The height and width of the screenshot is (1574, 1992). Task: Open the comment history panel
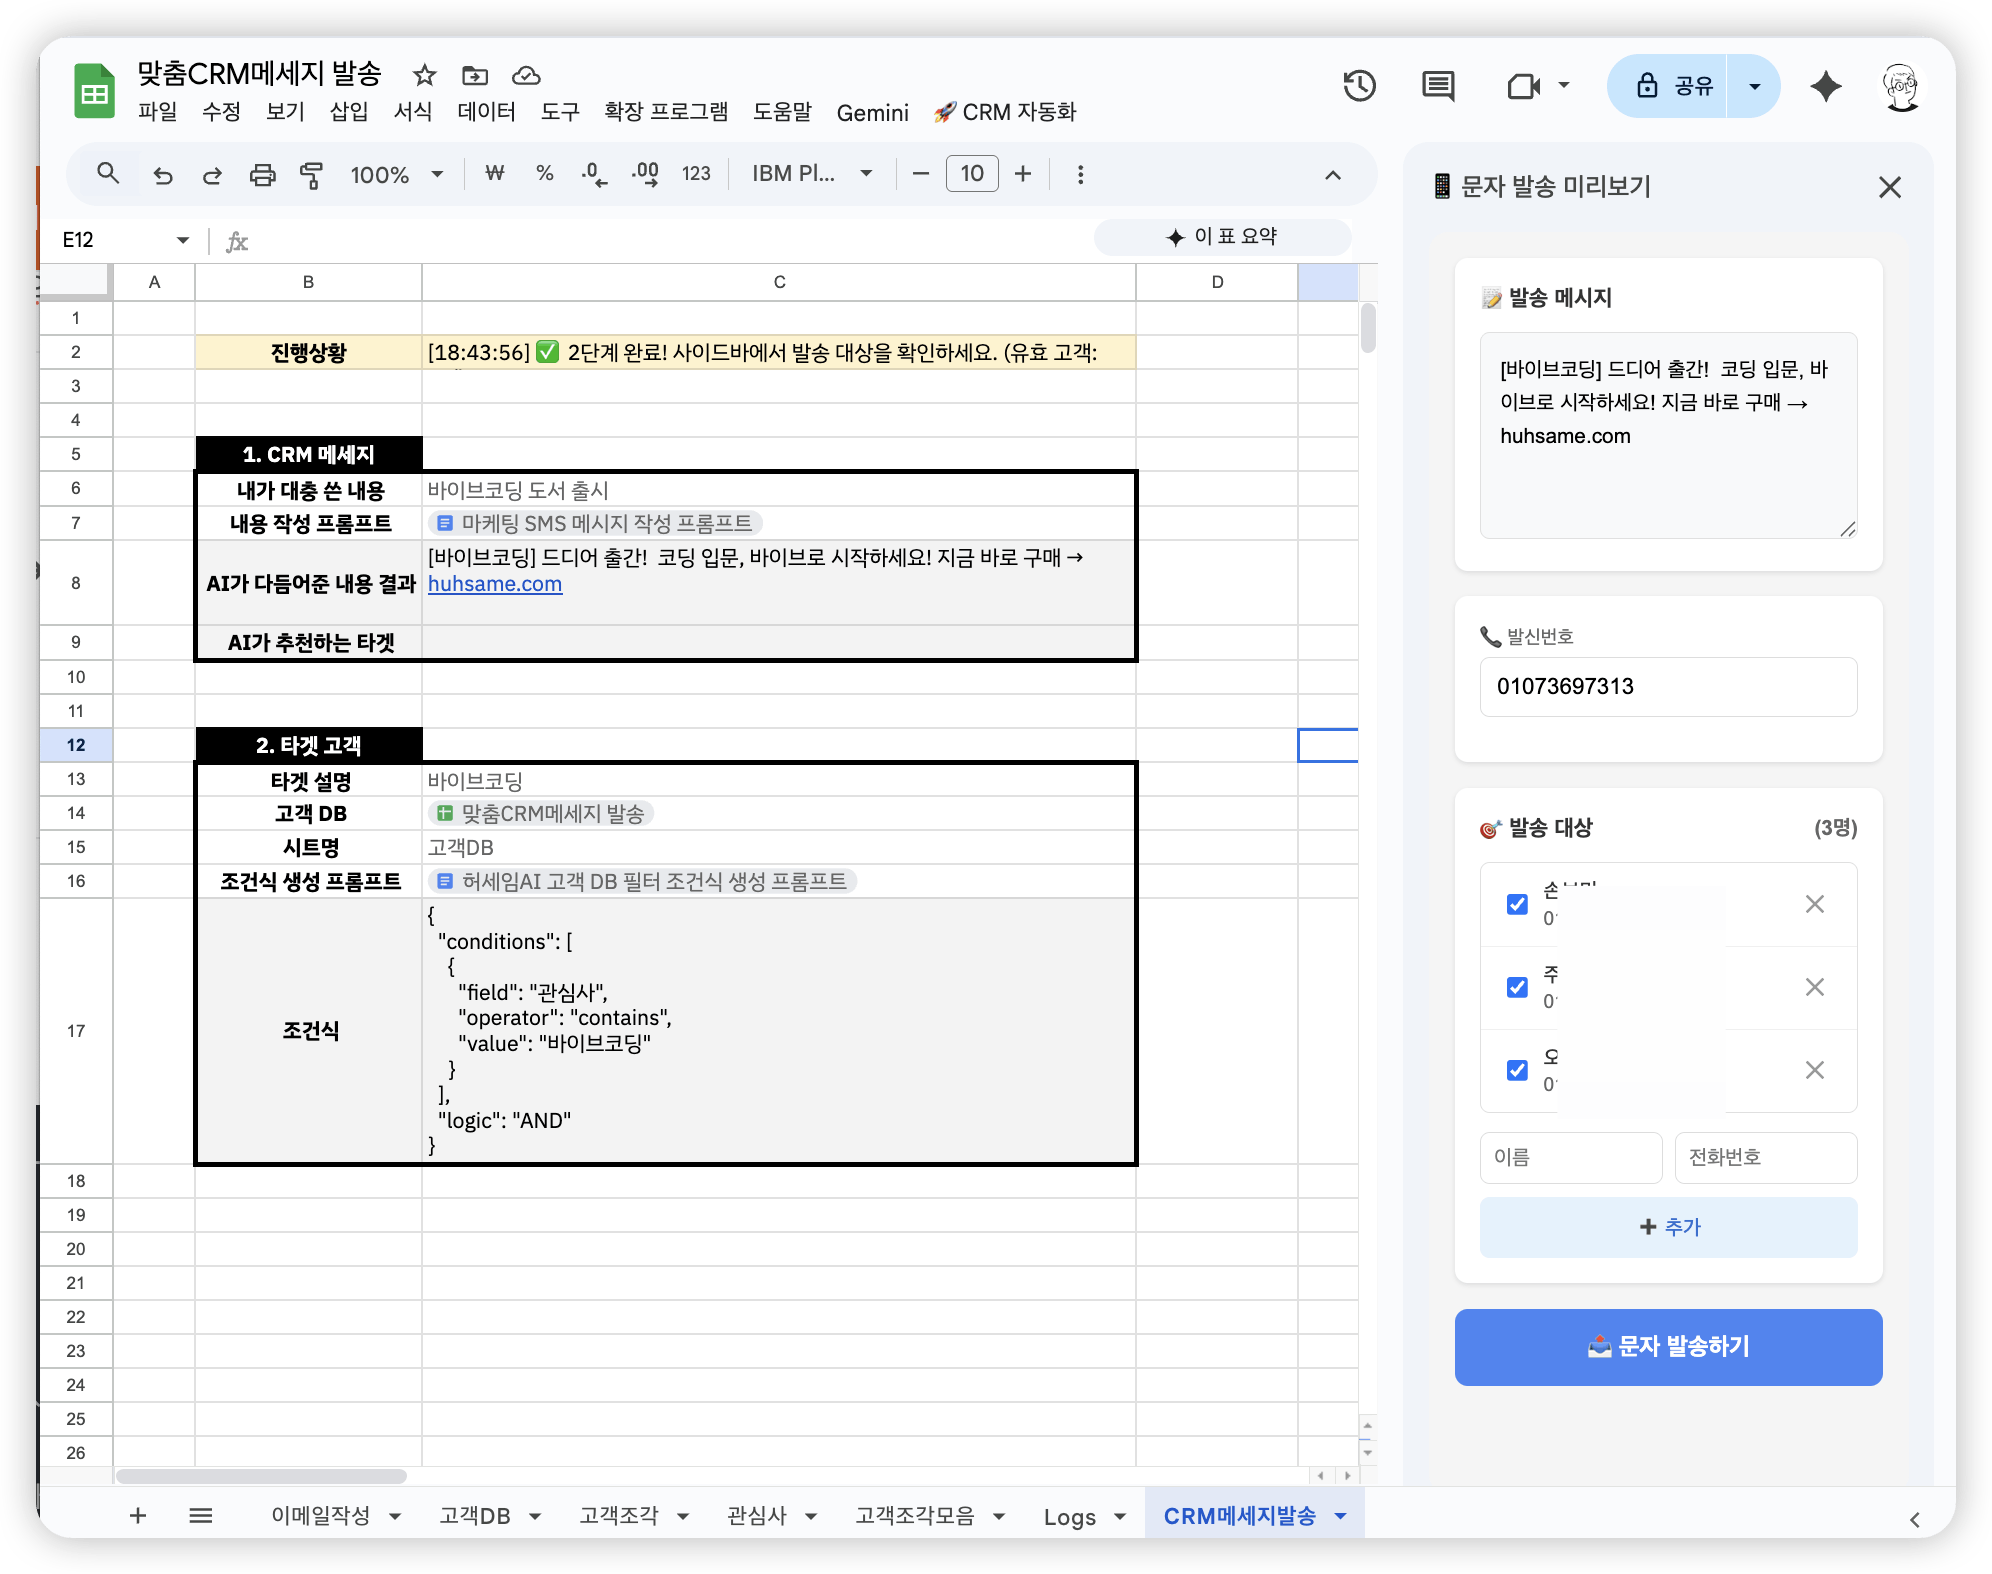click(1438, 86)
